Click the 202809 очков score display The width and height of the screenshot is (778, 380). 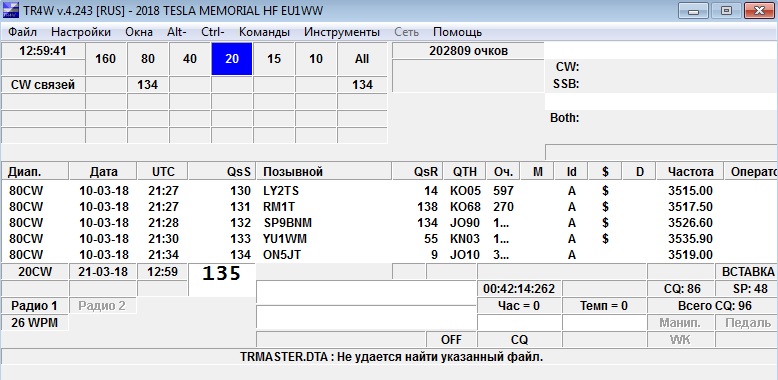pos(468,51)
